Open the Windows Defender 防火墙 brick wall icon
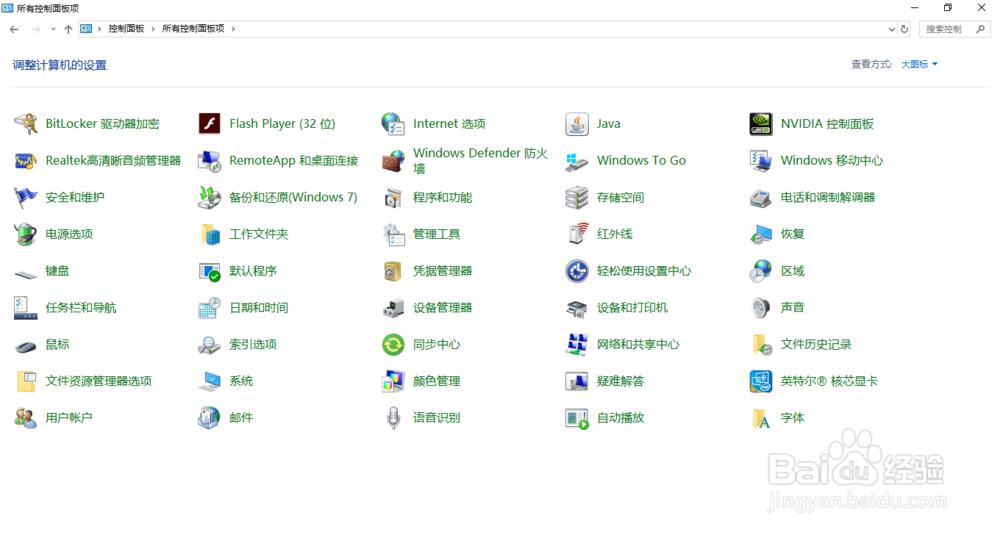This screenshot has height=535, width=1000. point(393,161)
